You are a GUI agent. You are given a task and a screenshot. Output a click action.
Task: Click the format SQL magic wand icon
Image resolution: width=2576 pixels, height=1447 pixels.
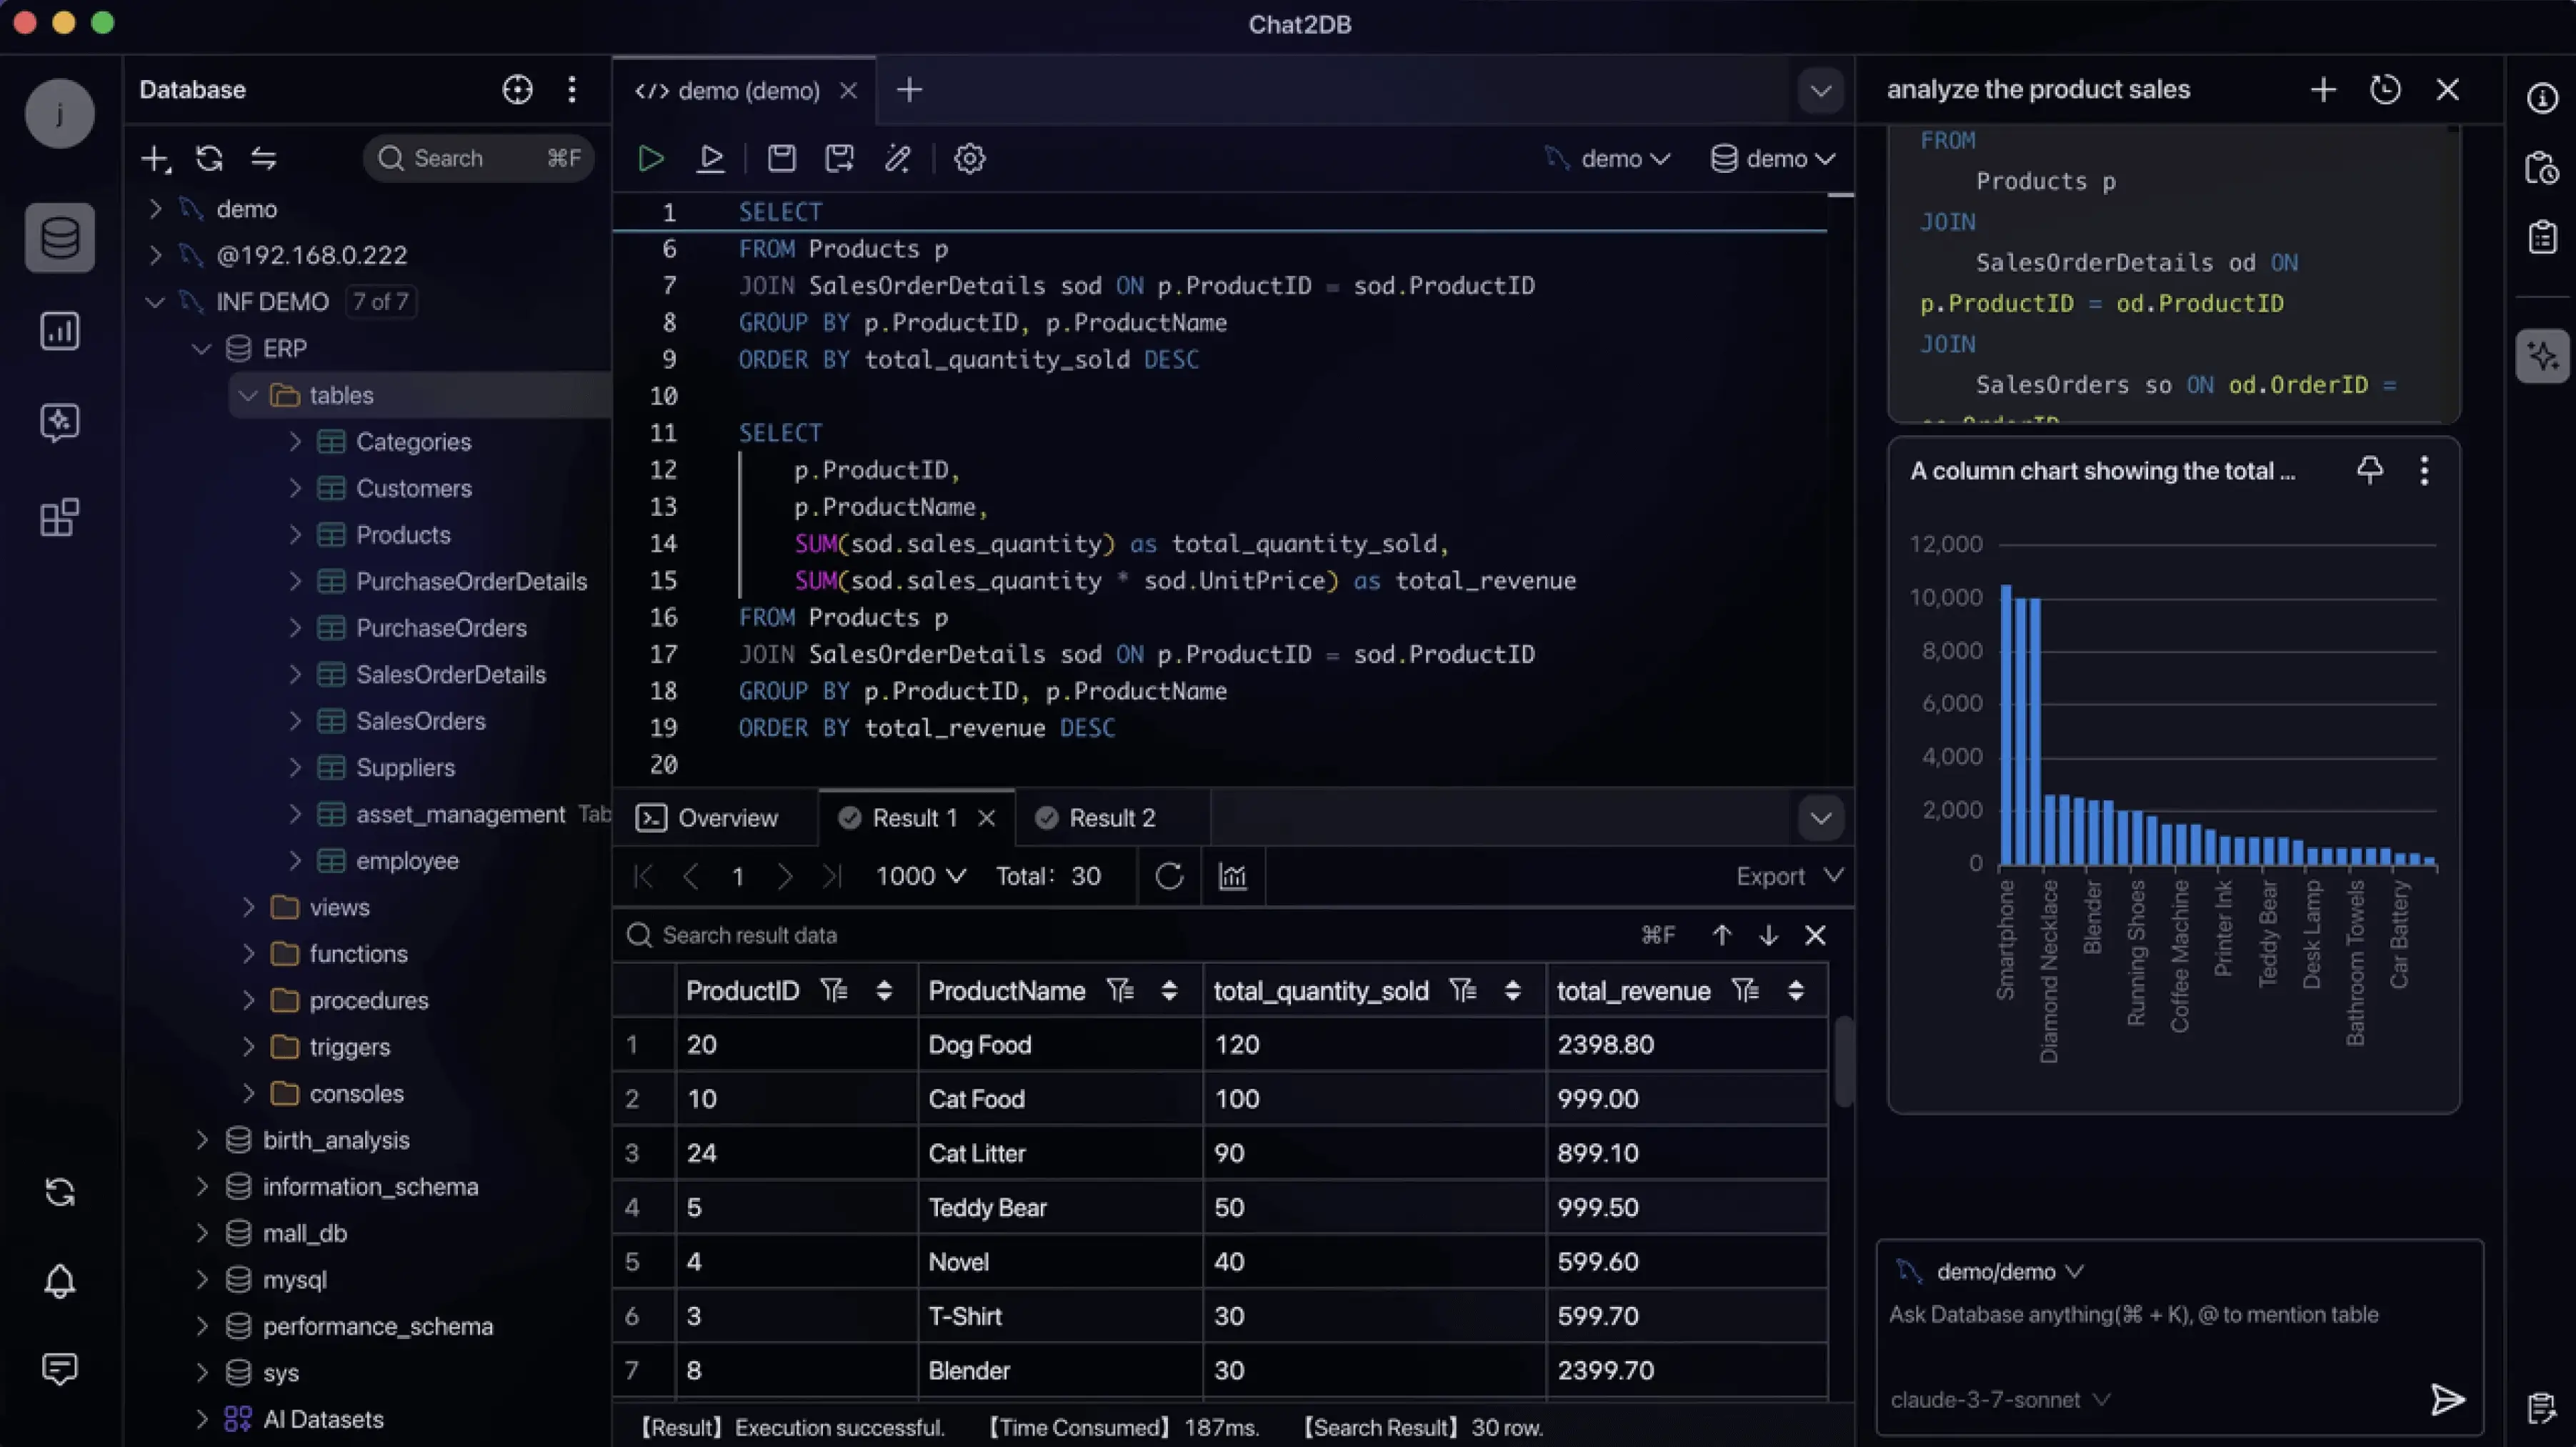(x=897, y=158)
